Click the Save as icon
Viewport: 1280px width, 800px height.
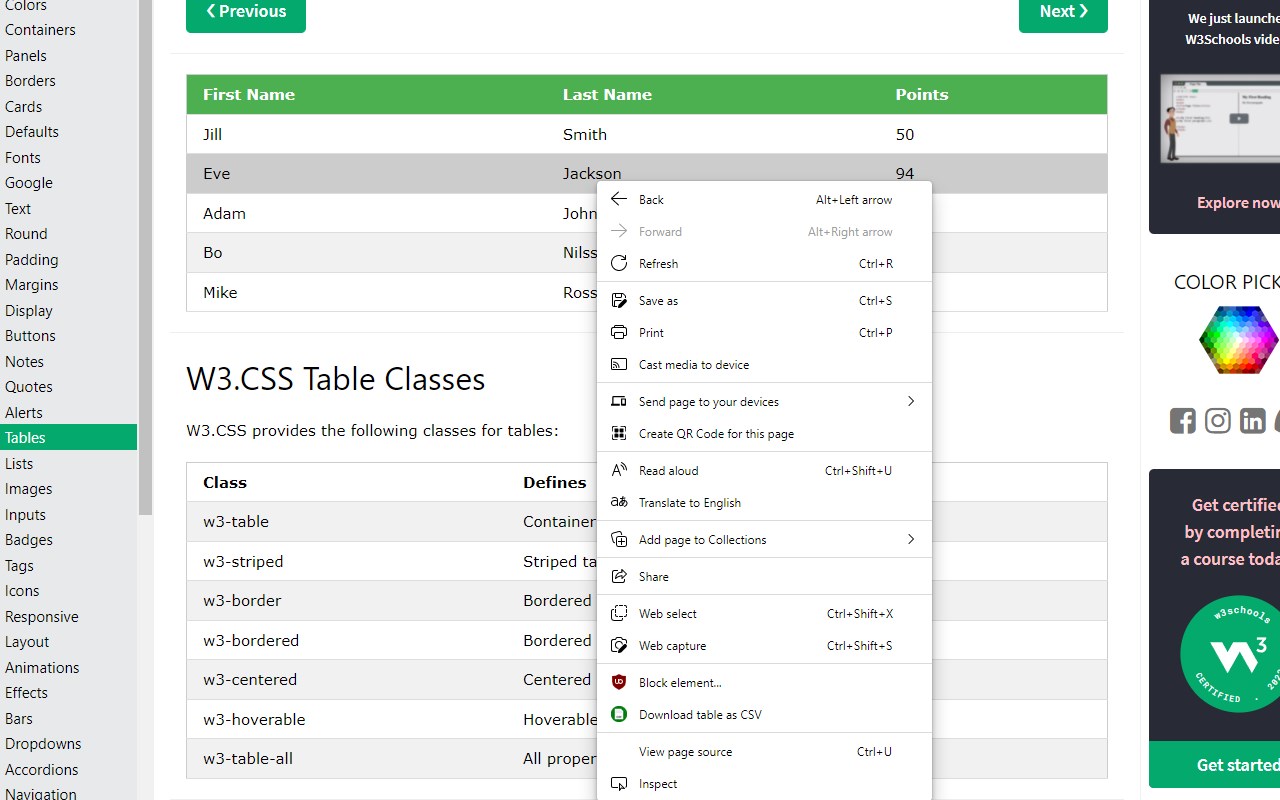pyautogui.click(x=619, y=300)
